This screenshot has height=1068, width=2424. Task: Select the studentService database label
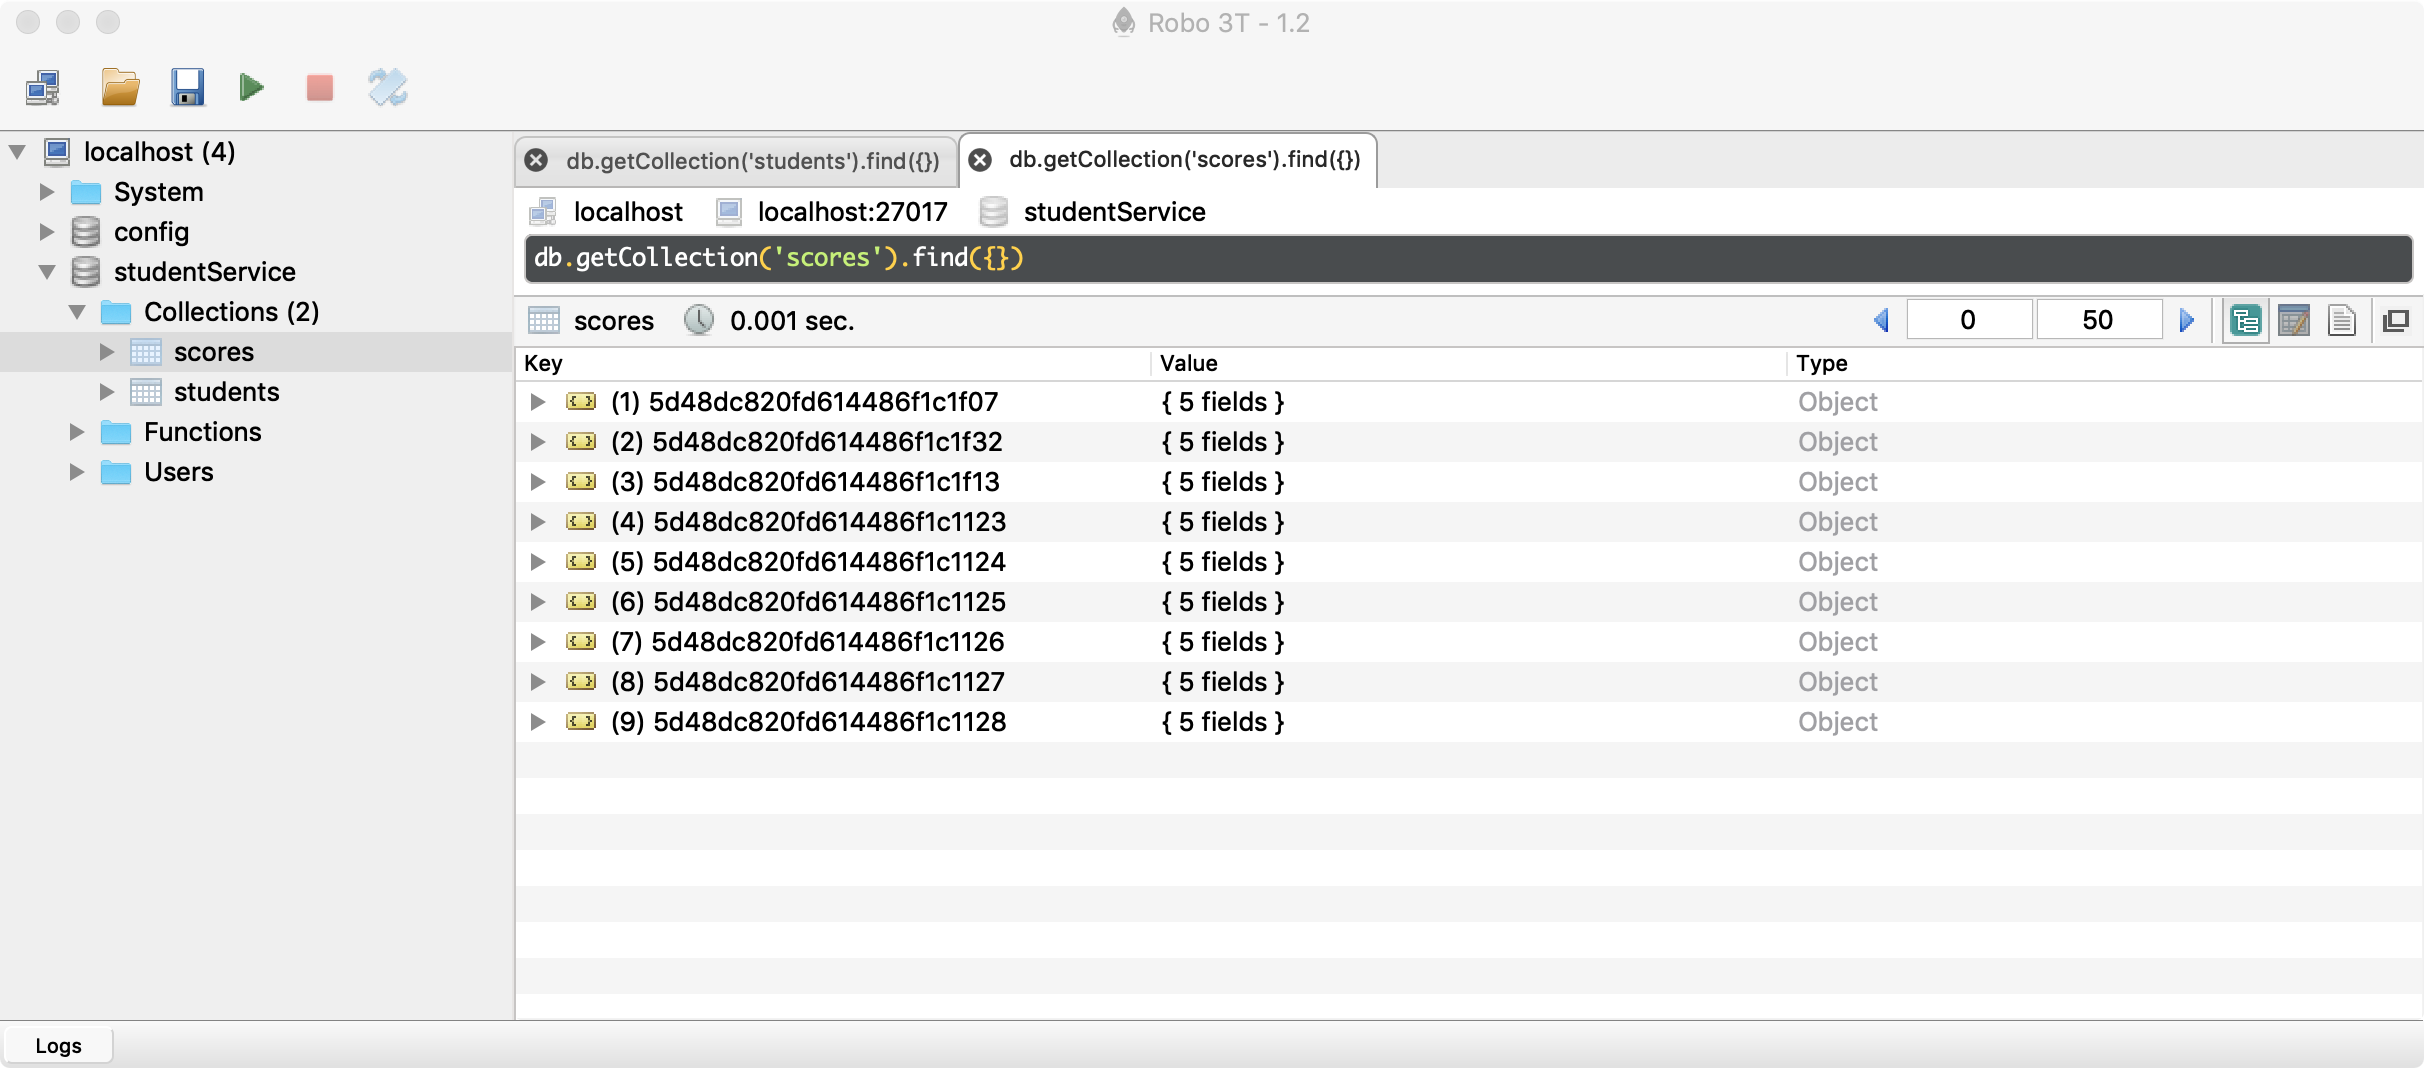tap(205, 272)
